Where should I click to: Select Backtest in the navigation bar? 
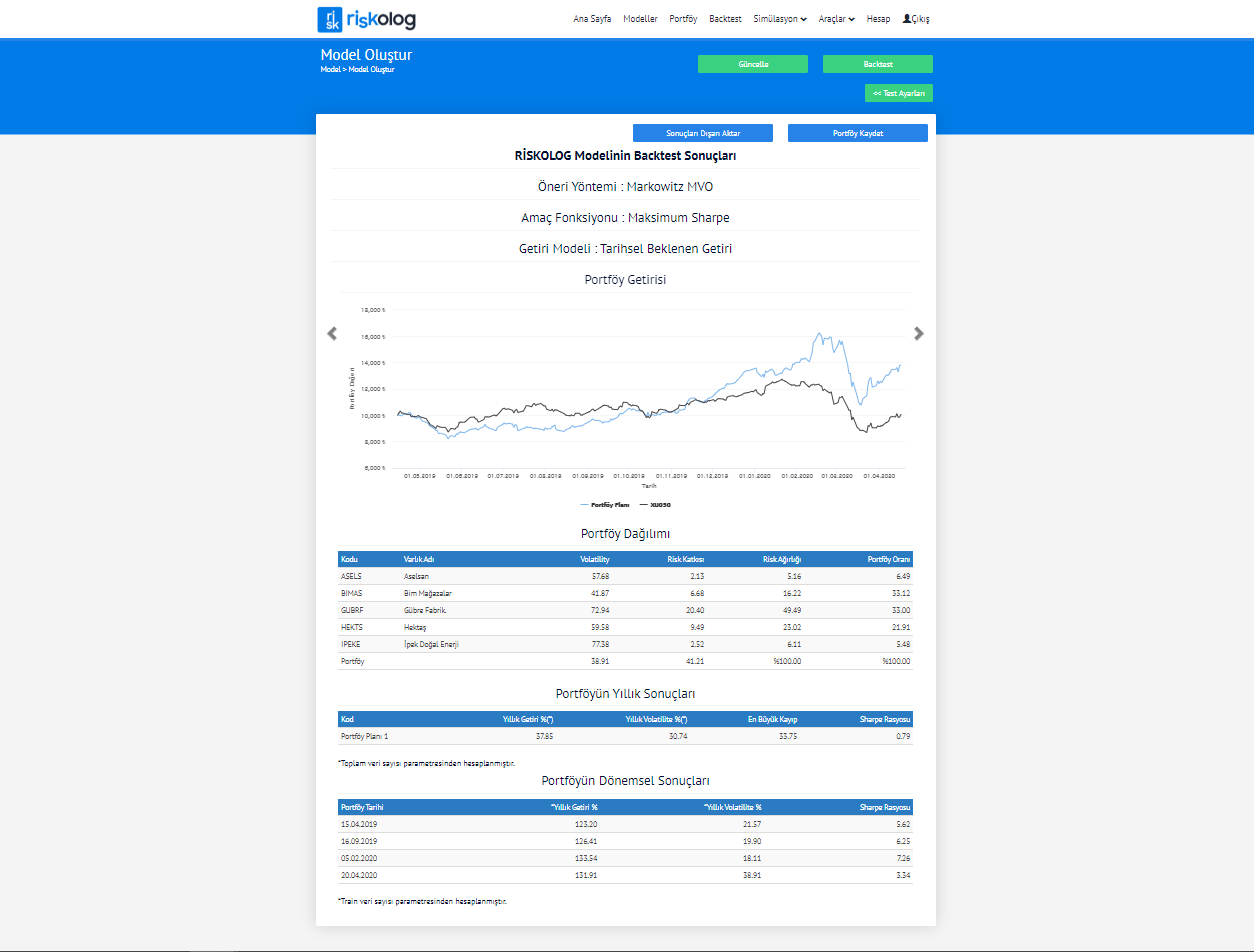pos(725,19)
